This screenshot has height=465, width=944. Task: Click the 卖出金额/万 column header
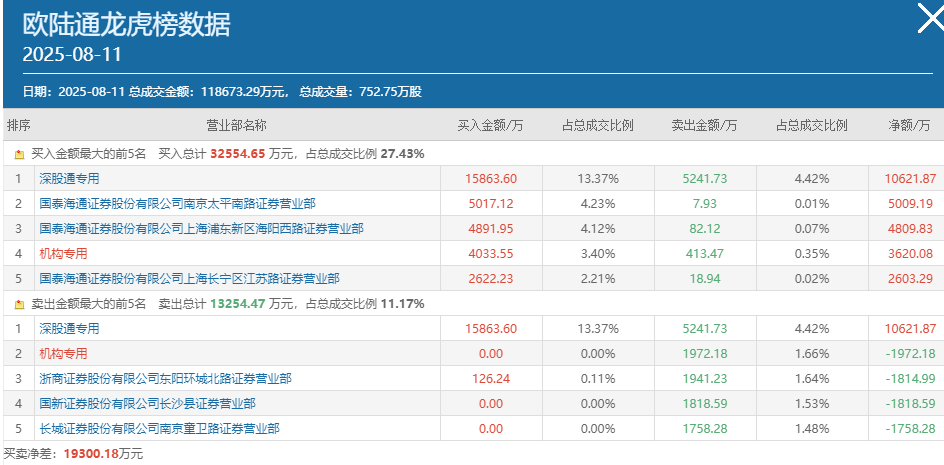tap(704, 126)
